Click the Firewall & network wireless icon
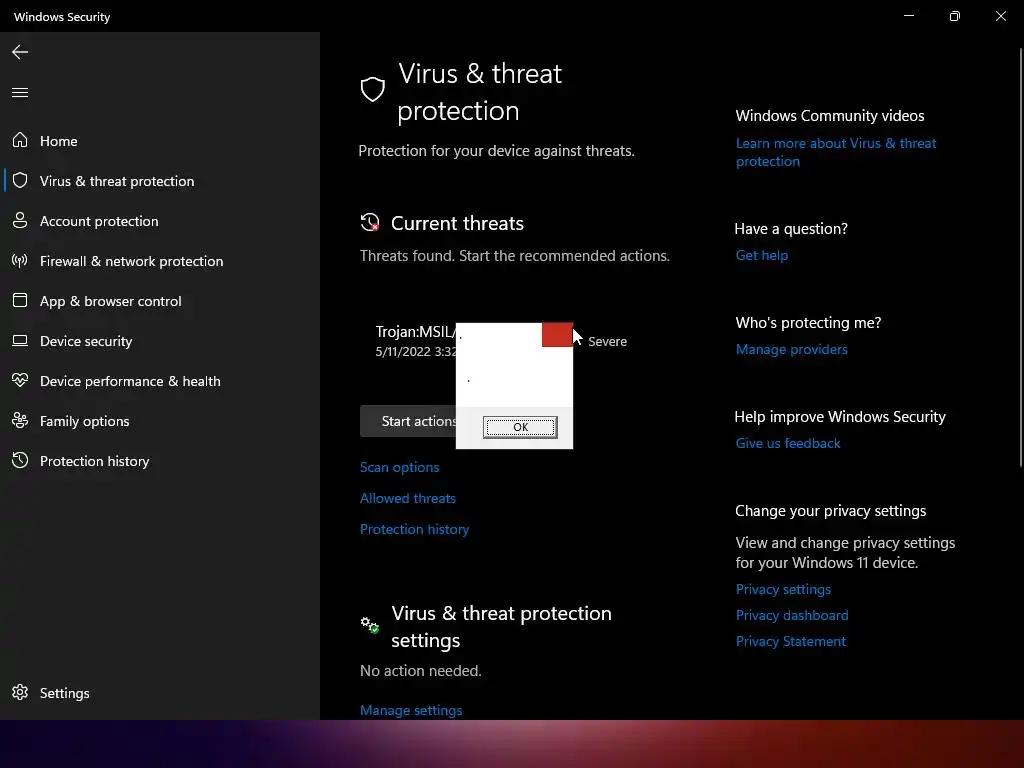 20,261
